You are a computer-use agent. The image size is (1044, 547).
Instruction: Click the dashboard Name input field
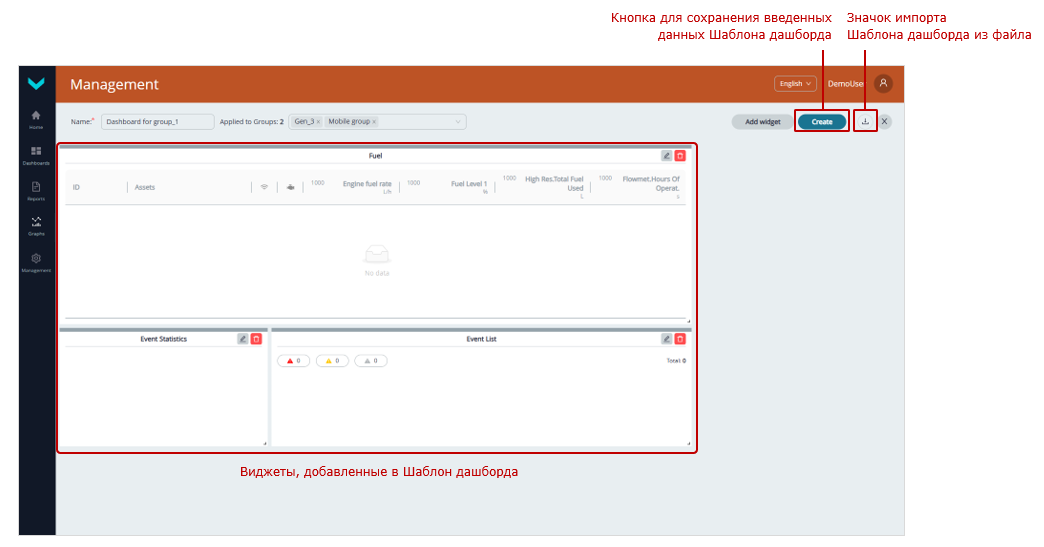click(x=158, y=122)
